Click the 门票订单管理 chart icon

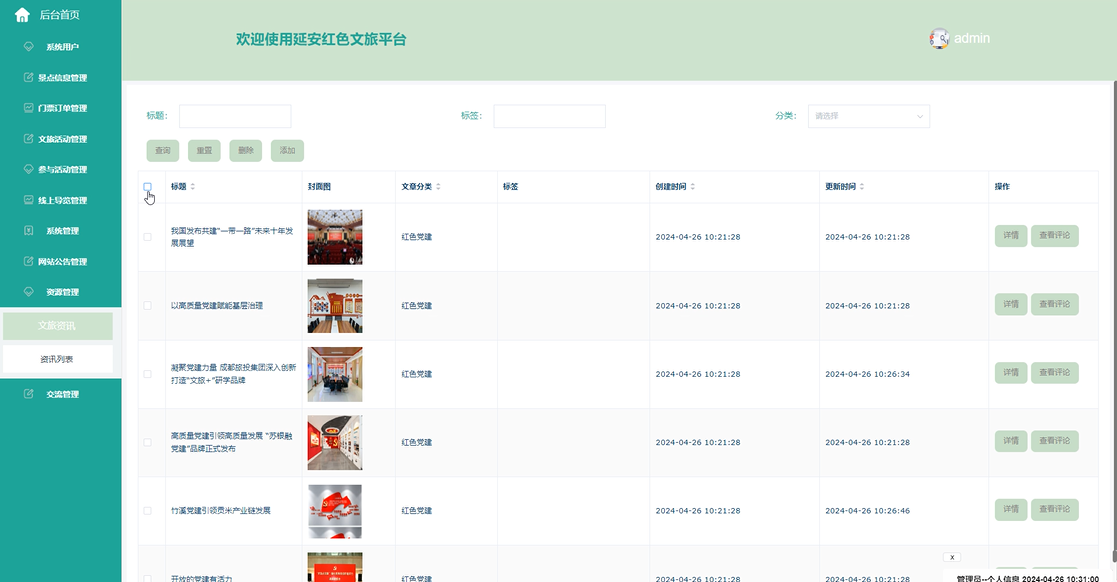tap(28, 108)
